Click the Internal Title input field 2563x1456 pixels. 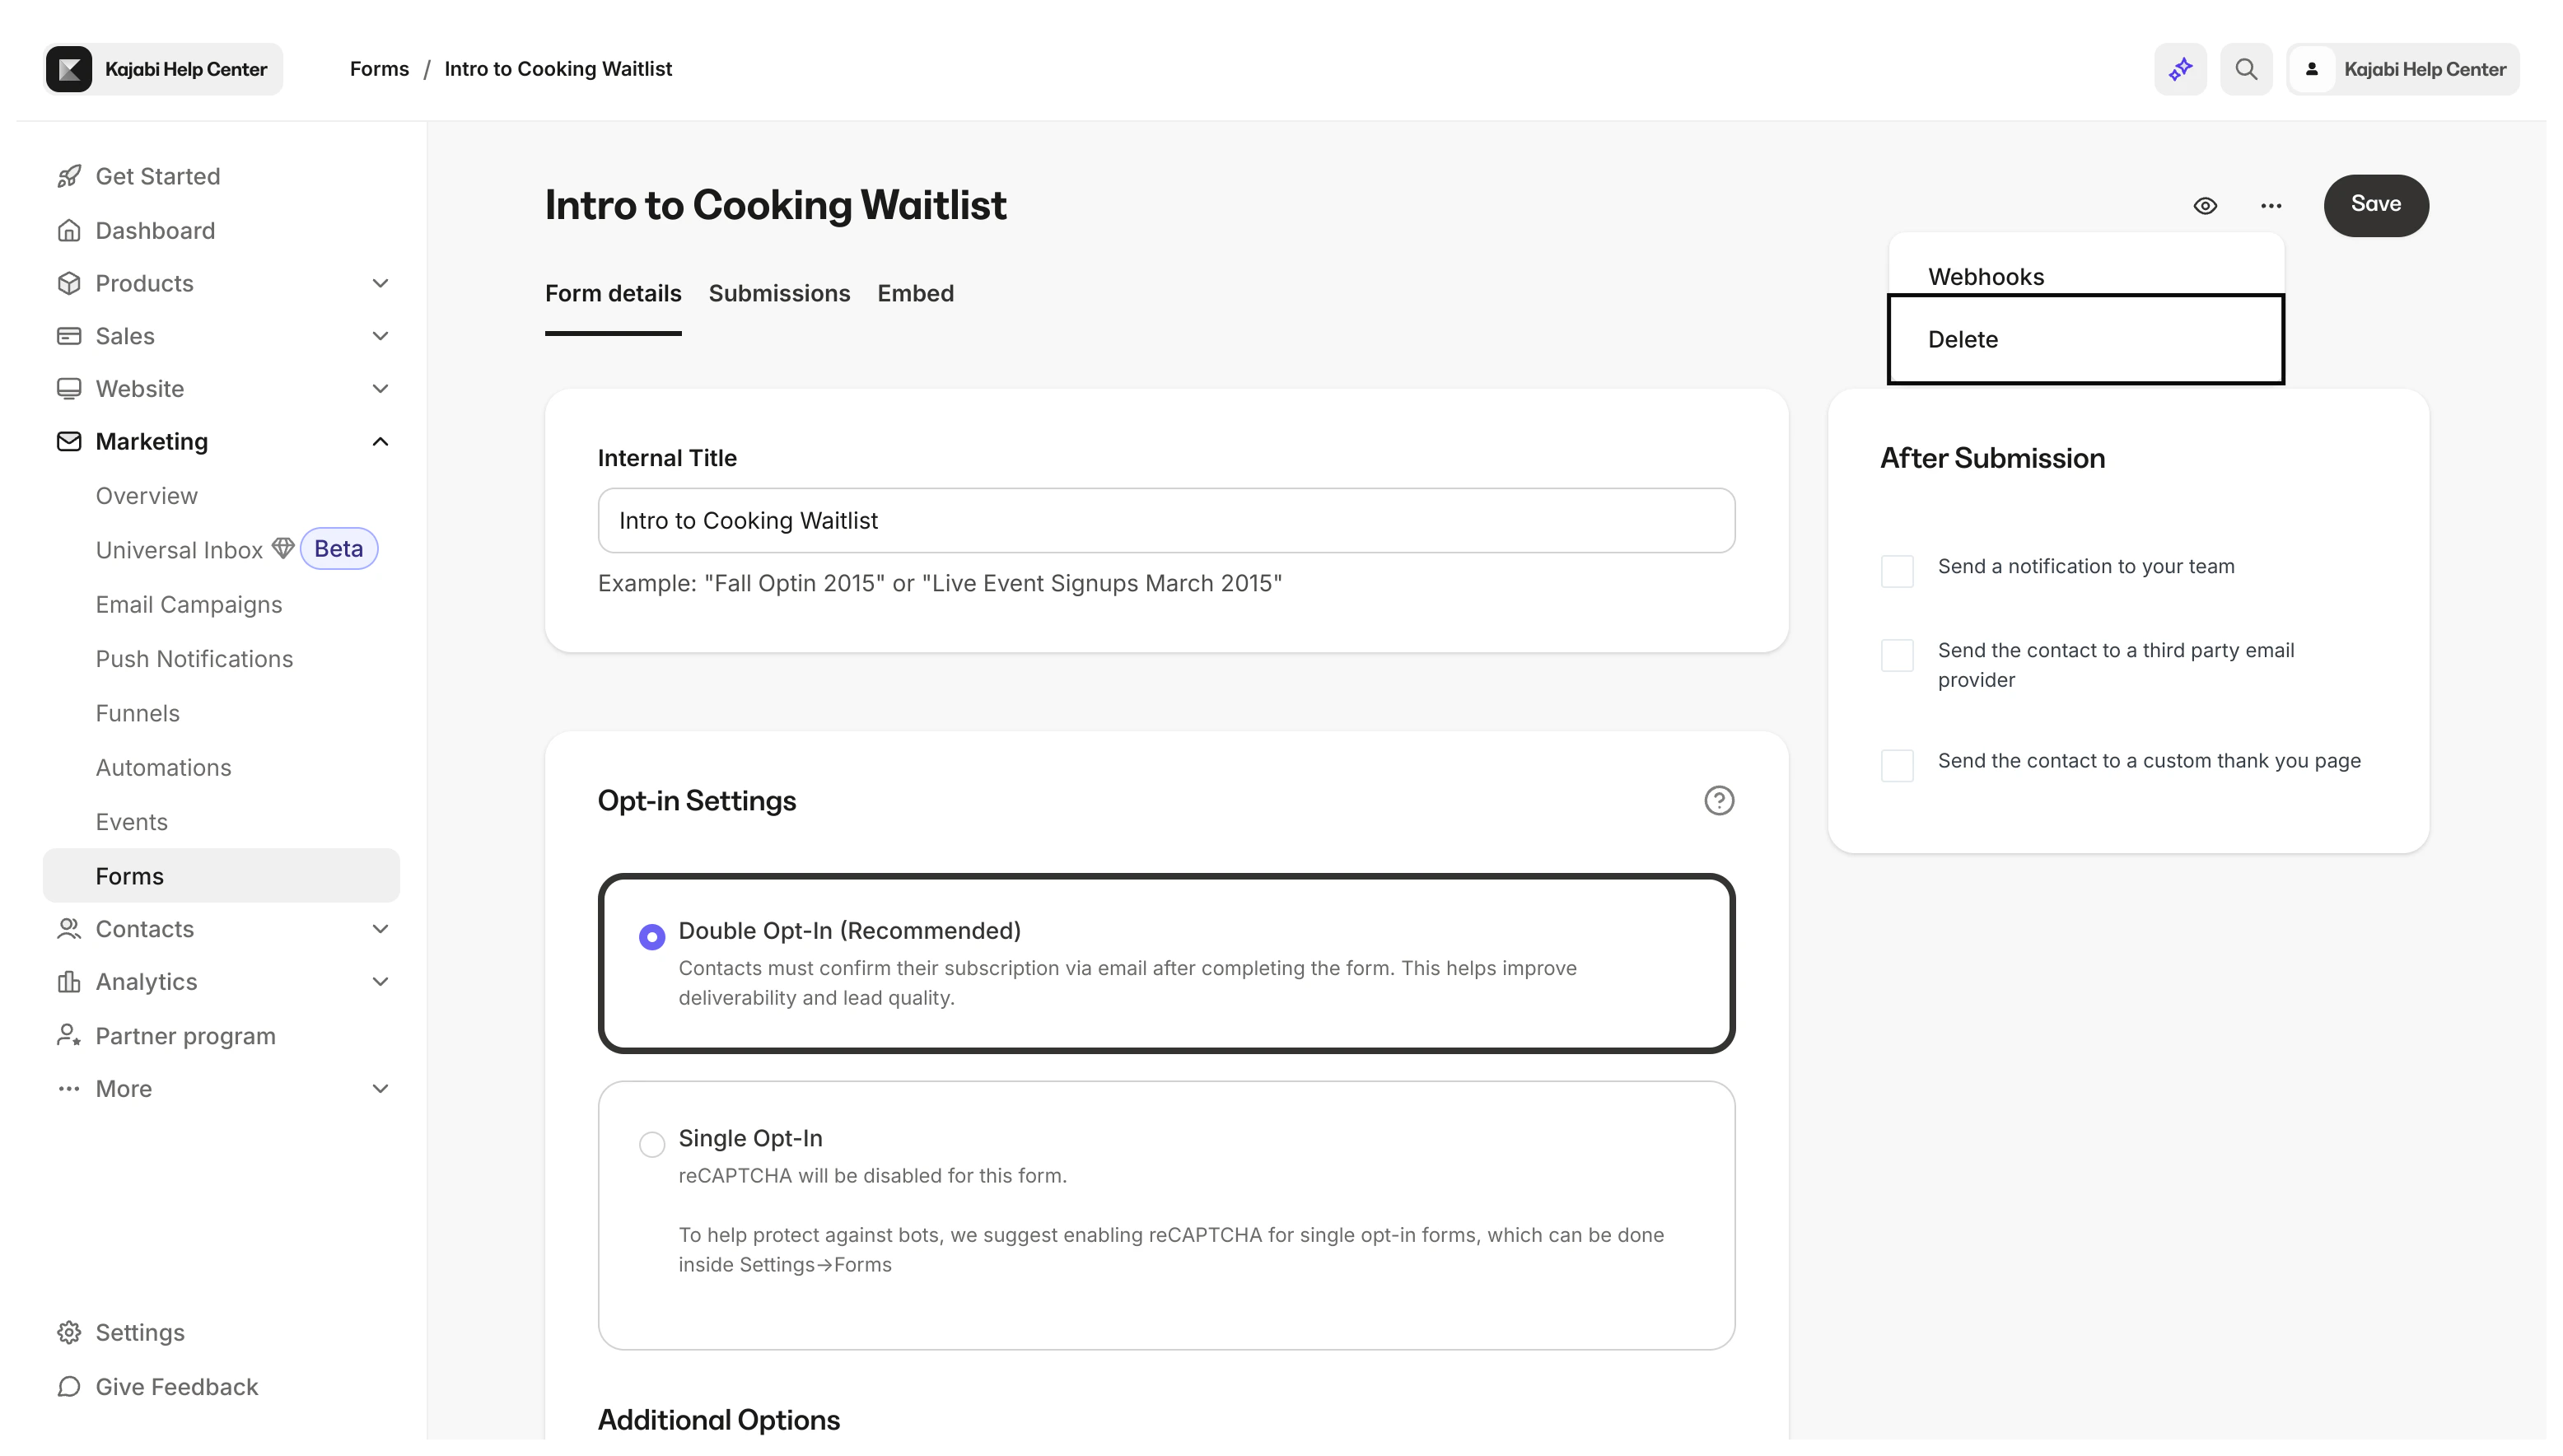1164,519
